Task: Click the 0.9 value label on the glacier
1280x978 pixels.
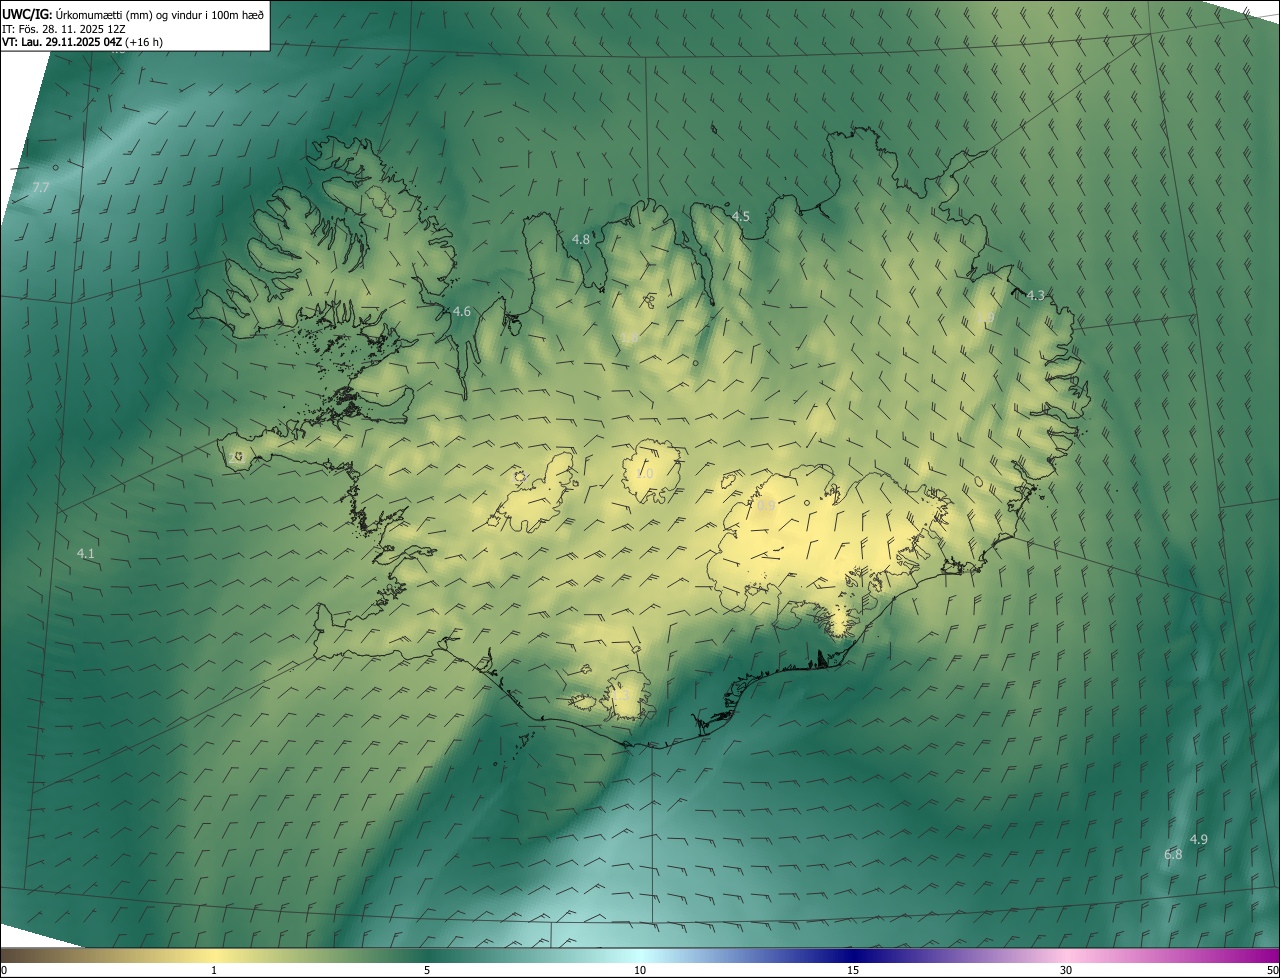Action: tap(766, 506)
